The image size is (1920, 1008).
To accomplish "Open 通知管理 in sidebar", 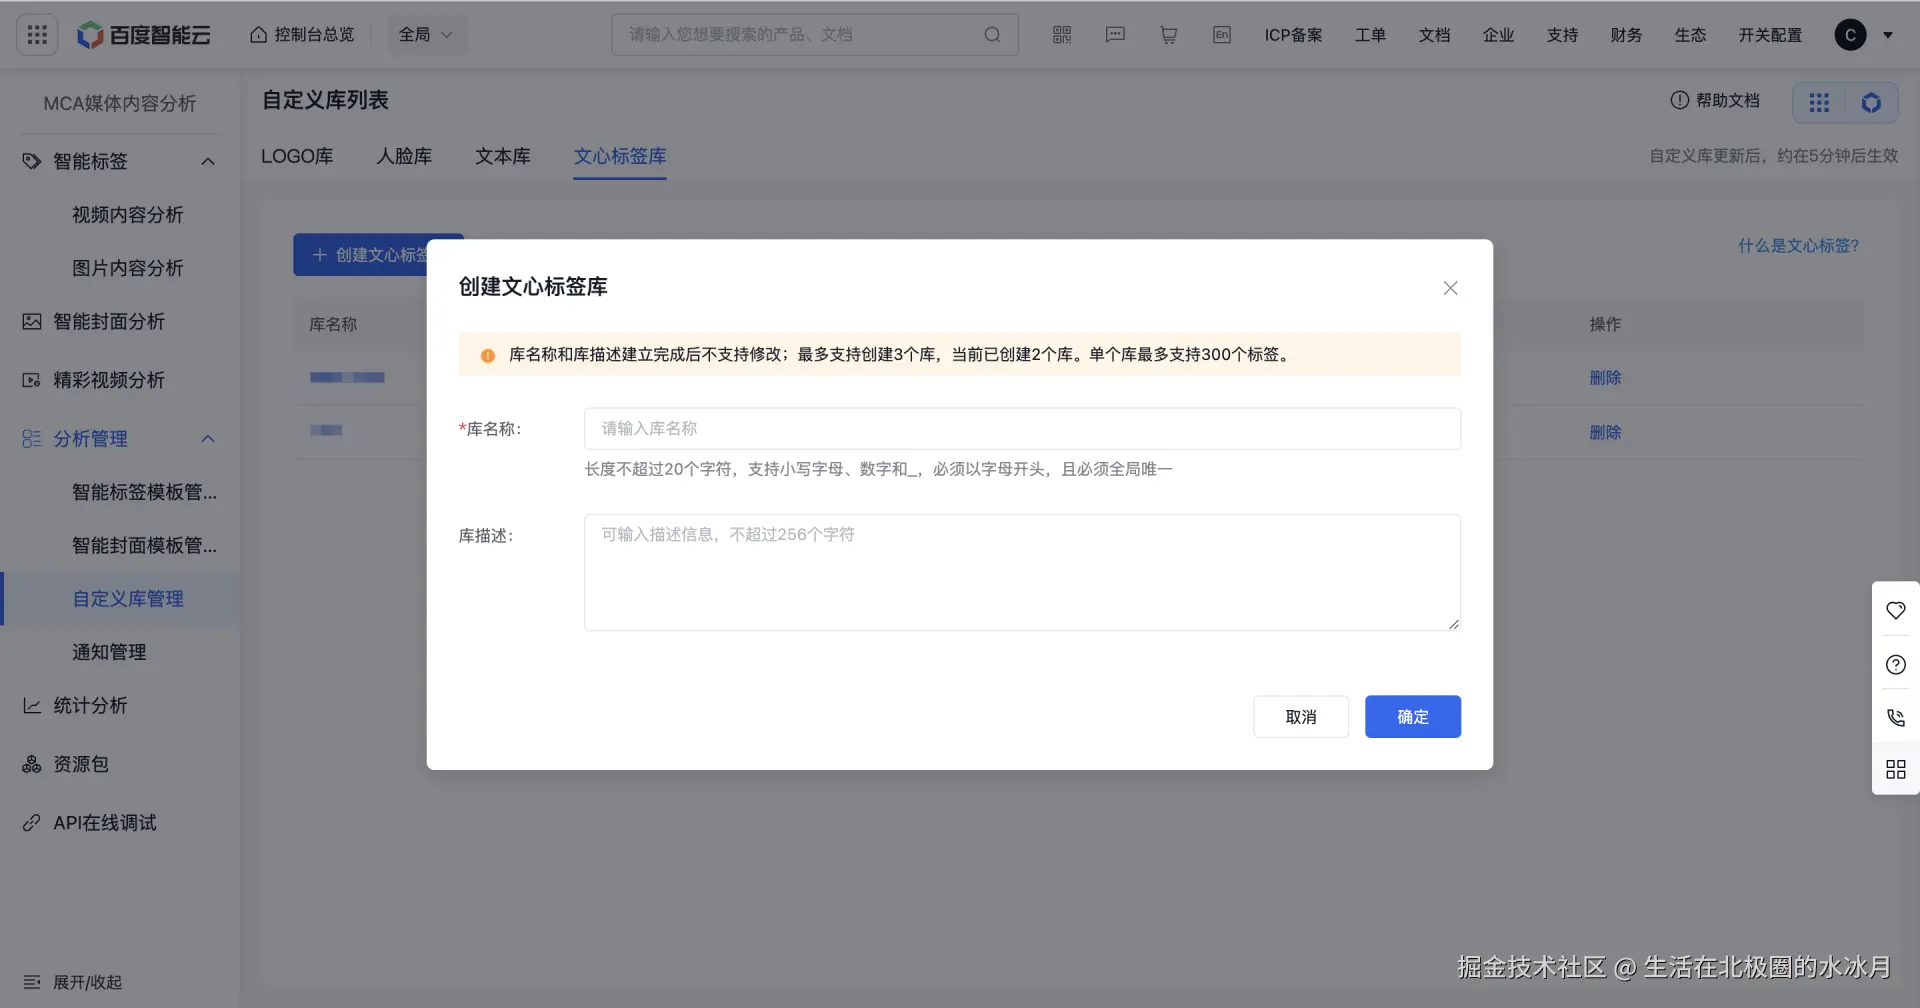I will (108, 652).
